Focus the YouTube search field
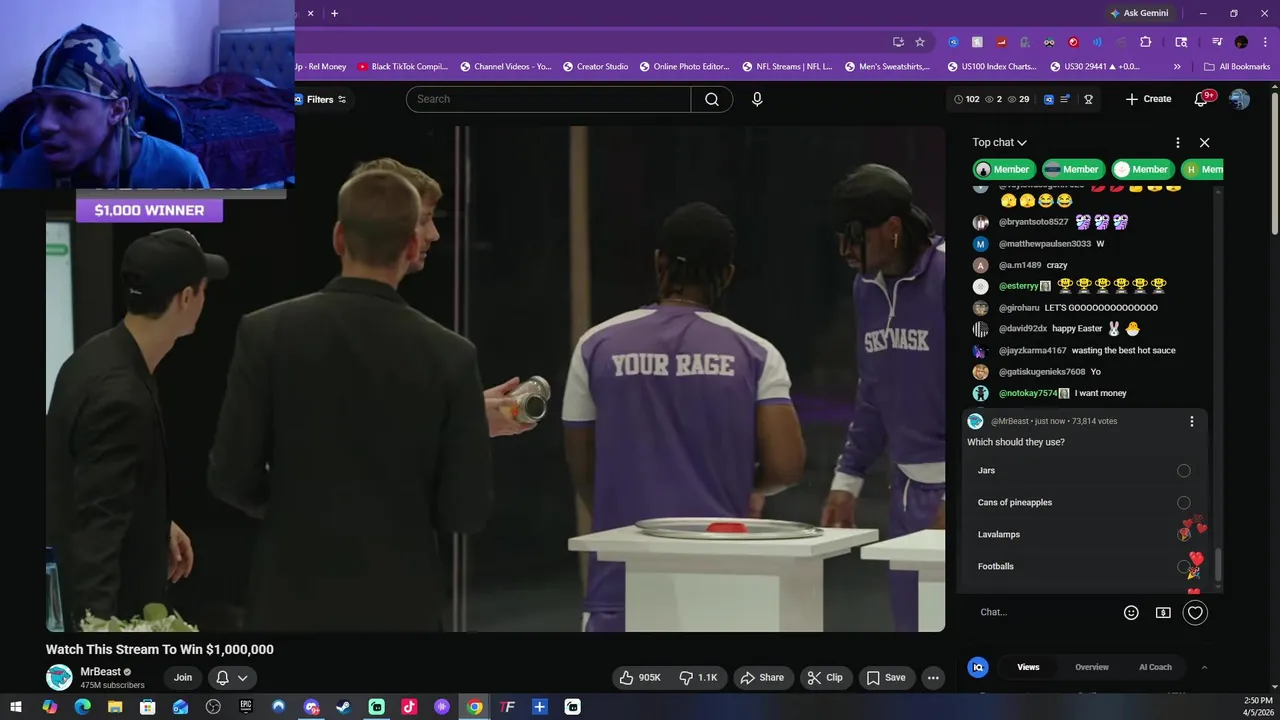The image size is (1280, 720). [x=548, y=99]
